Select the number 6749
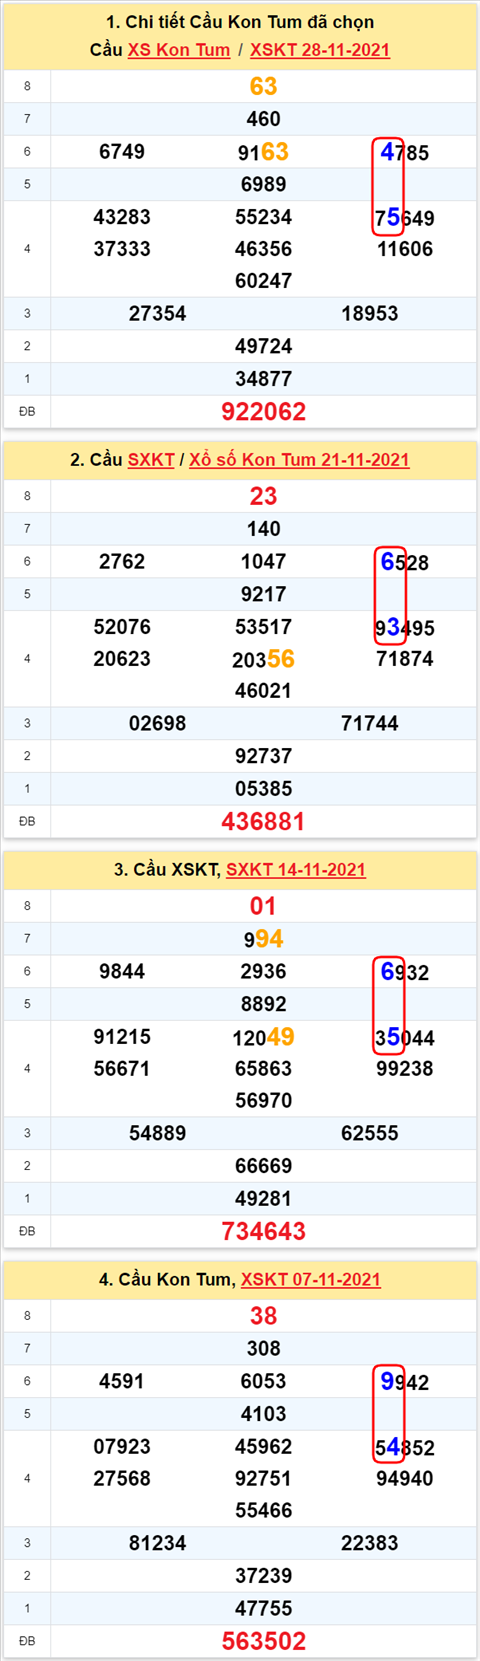Image resolution: width=480 pixels, height=1661 pixels. coord(122,152)
